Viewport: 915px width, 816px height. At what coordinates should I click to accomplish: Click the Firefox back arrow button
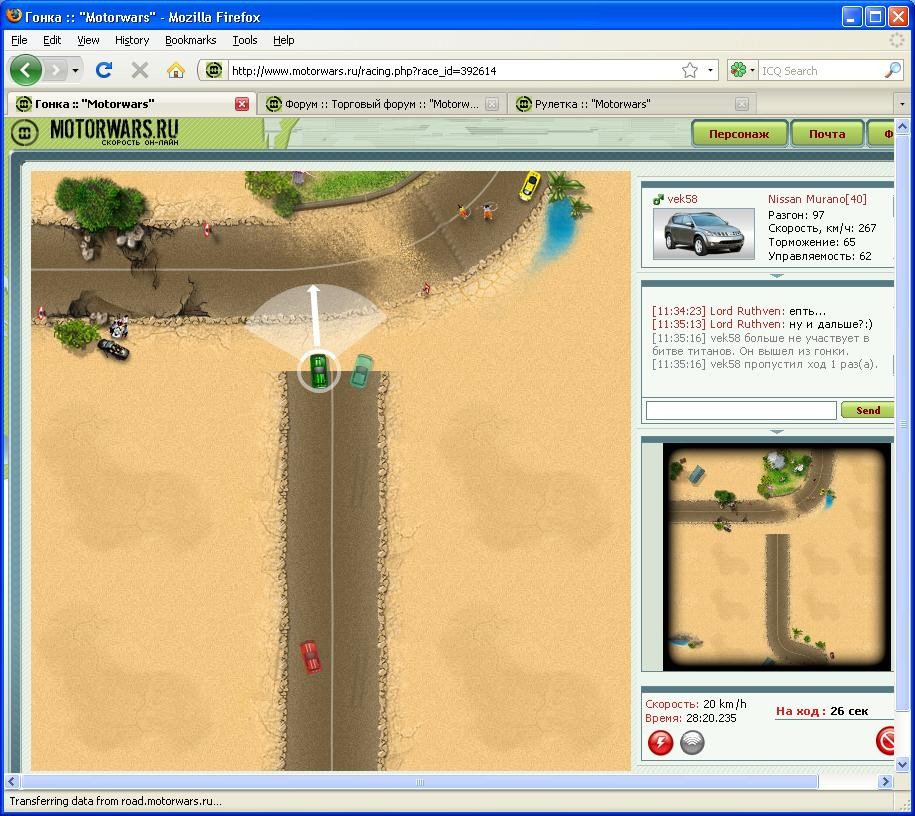click(26, 71)
